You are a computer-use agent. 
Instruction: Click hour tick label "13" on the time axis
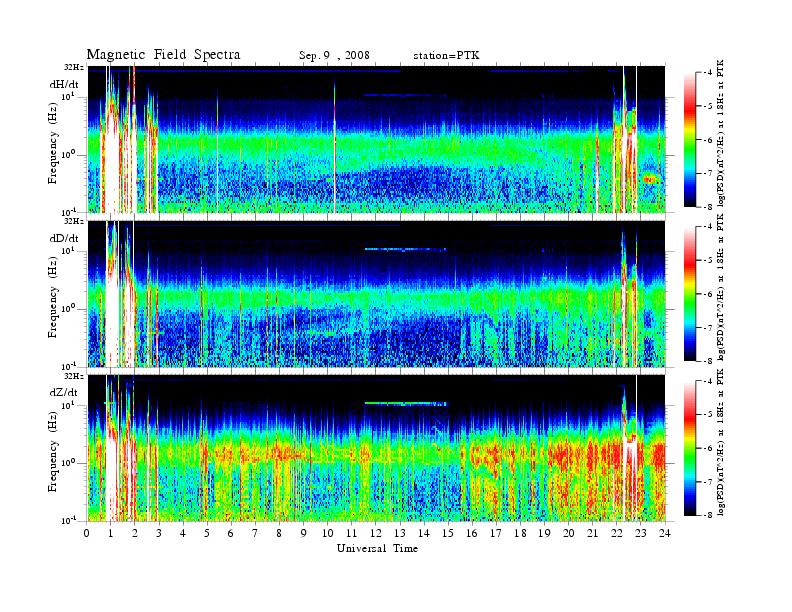400,533
